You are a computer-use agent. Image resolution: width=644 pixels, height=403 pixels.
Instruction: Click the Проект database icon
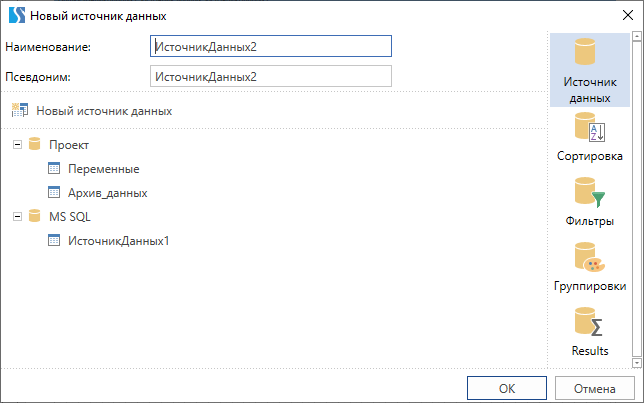36,145
